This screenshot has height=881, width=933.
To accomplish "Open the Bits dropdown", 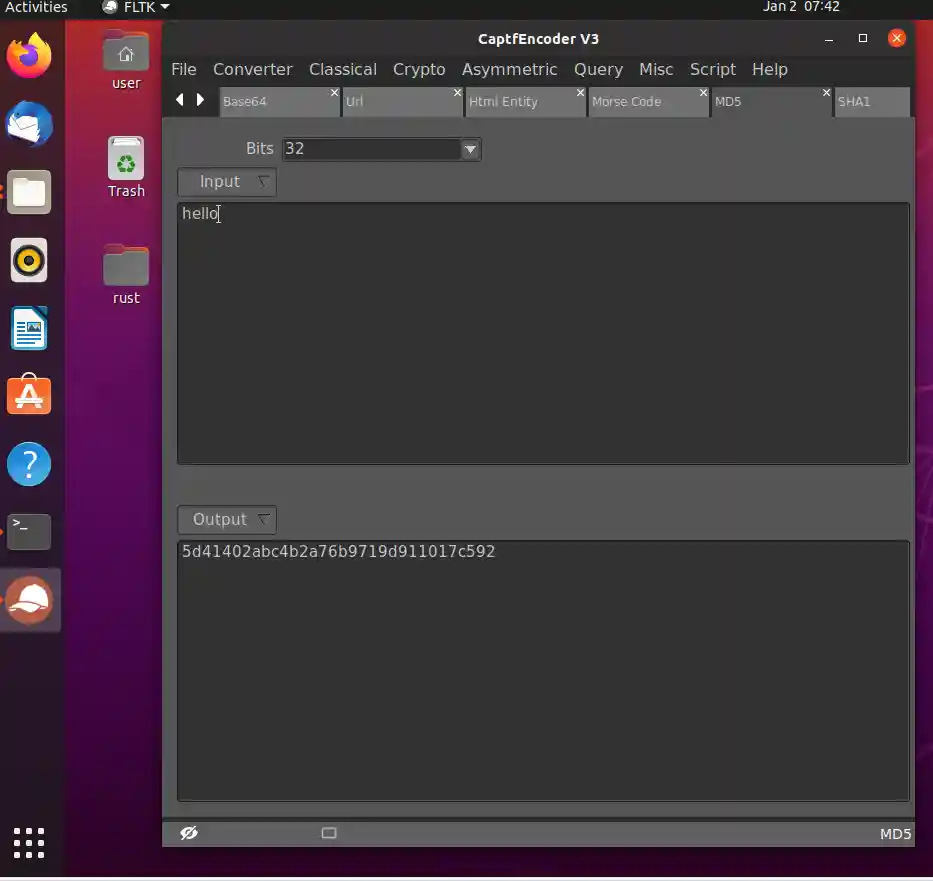I will coord(470,149).
